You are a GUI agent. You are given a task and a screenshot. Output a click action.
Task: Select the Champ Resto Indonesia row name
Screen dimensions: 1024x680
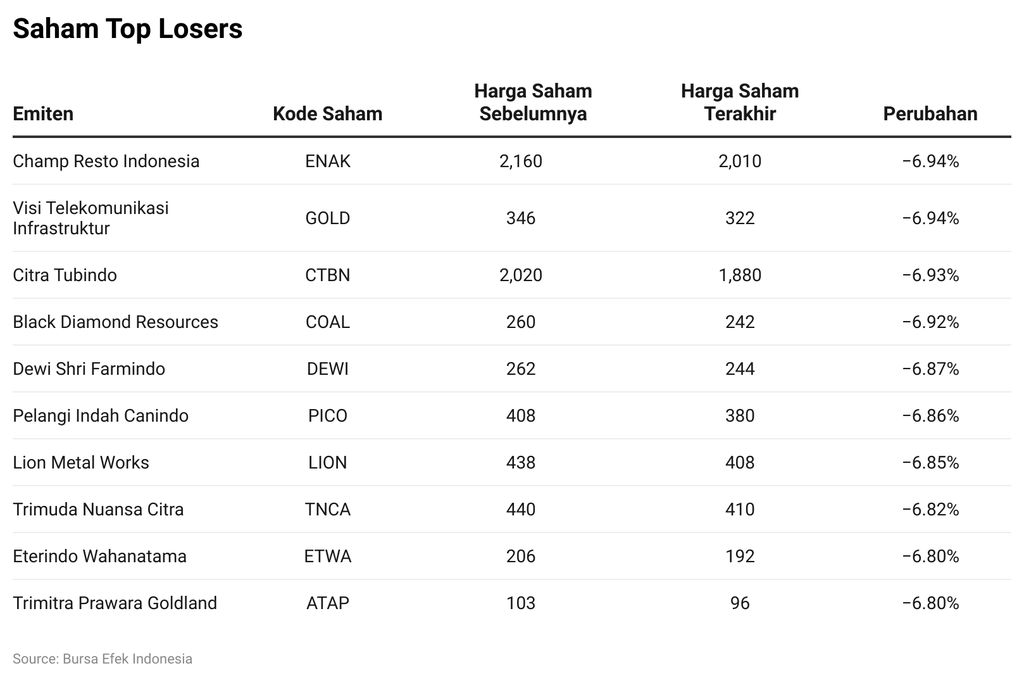tap(106, 161)
